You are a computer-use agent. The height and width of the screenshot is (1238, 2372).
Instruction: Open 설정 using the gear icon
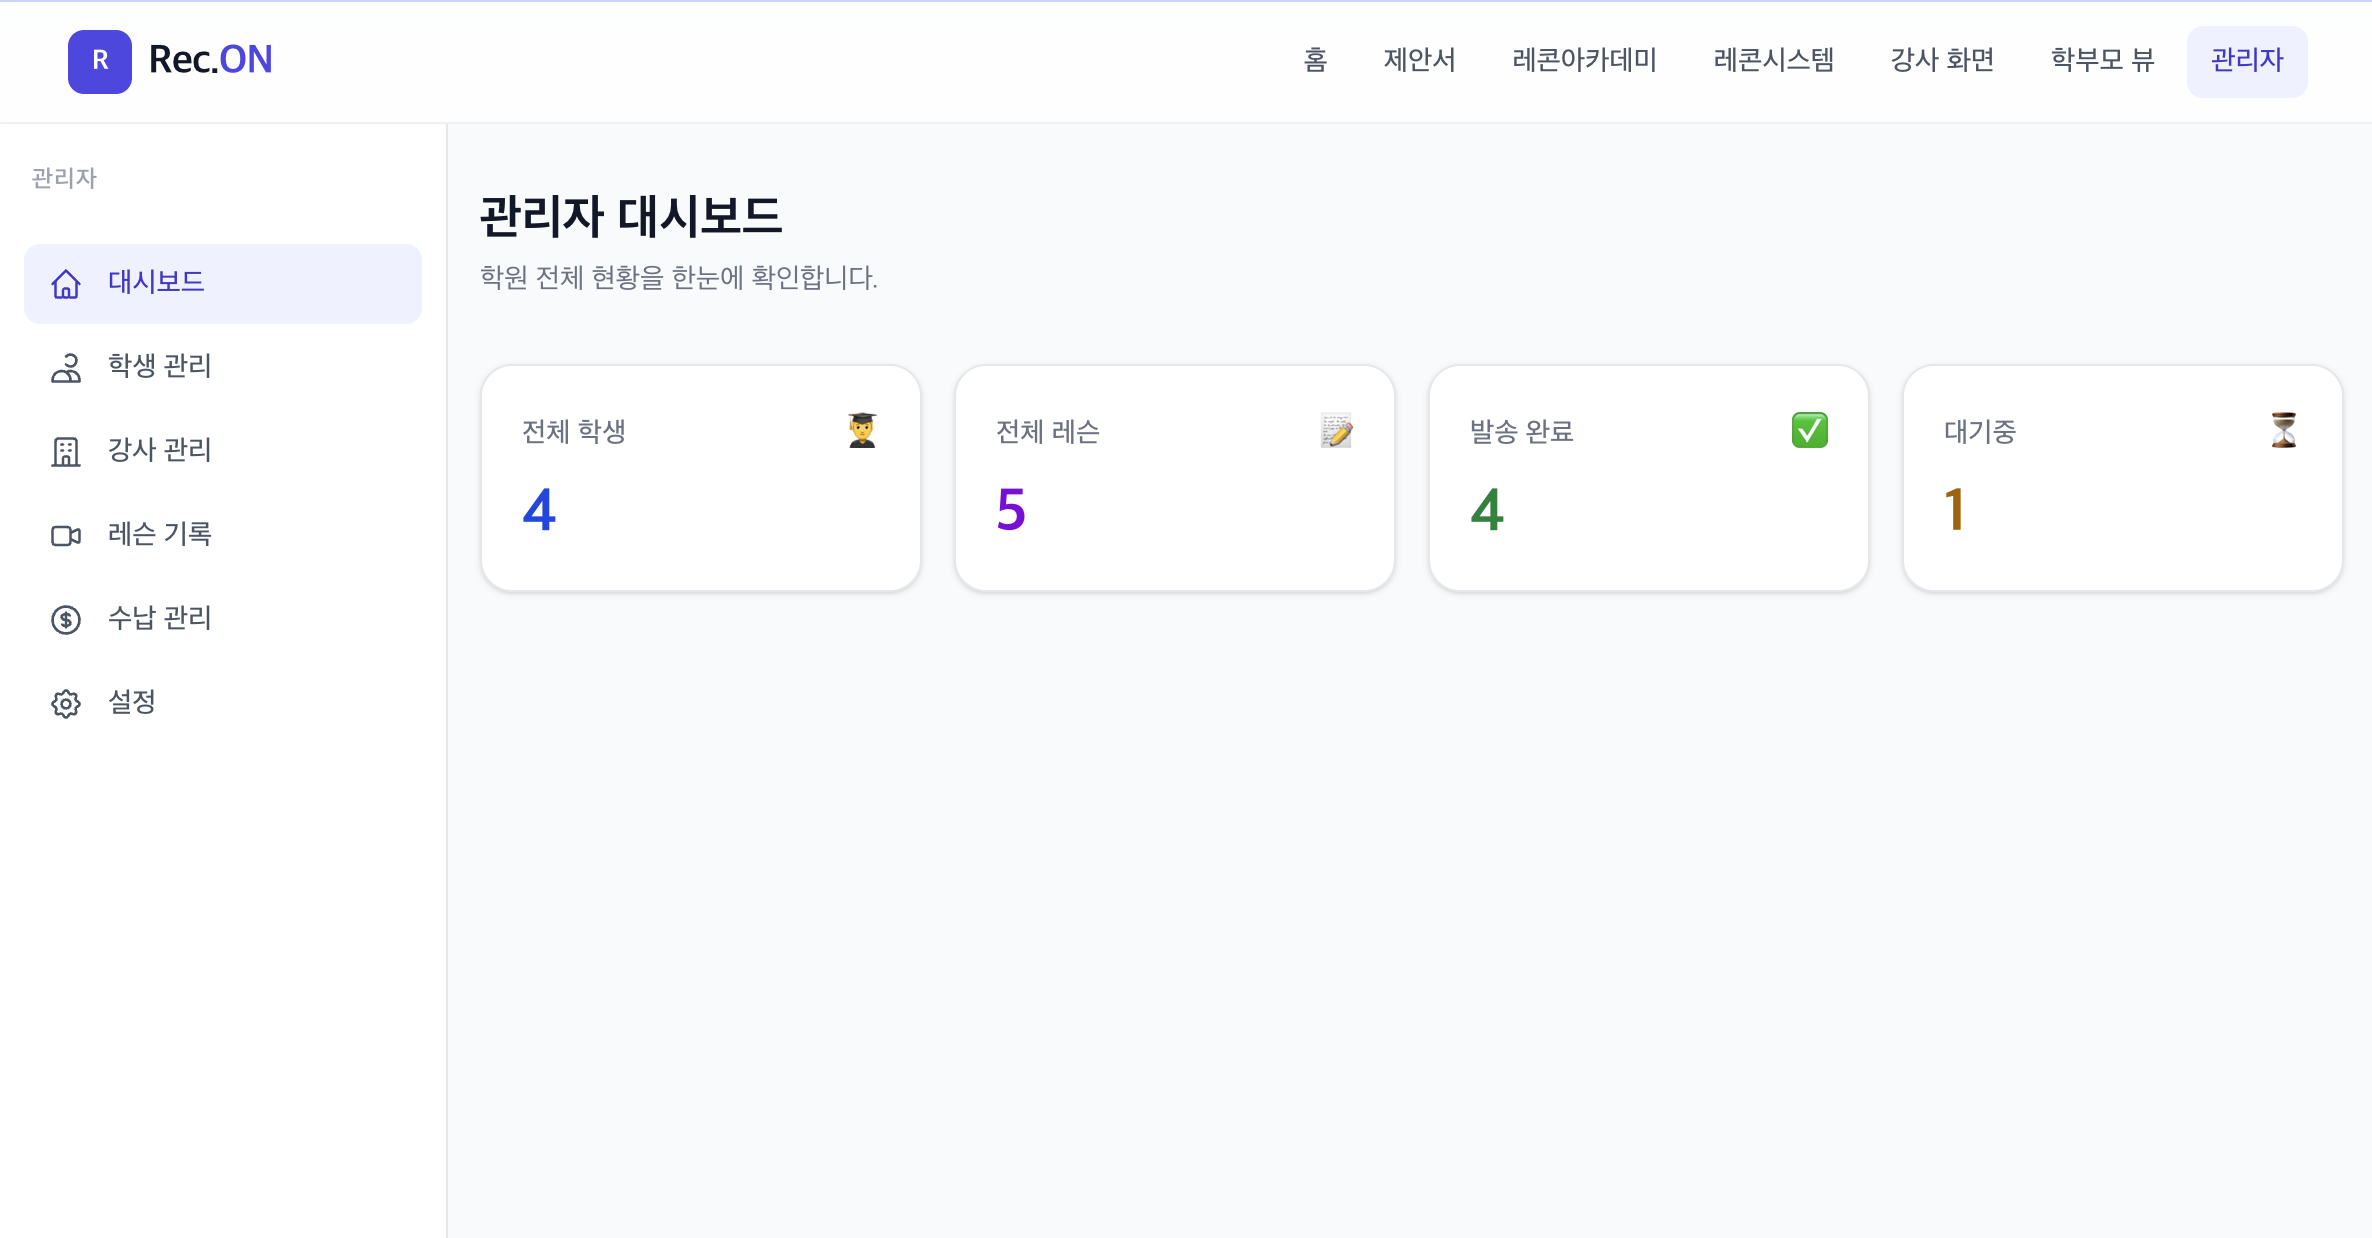(x=65, y=703)
